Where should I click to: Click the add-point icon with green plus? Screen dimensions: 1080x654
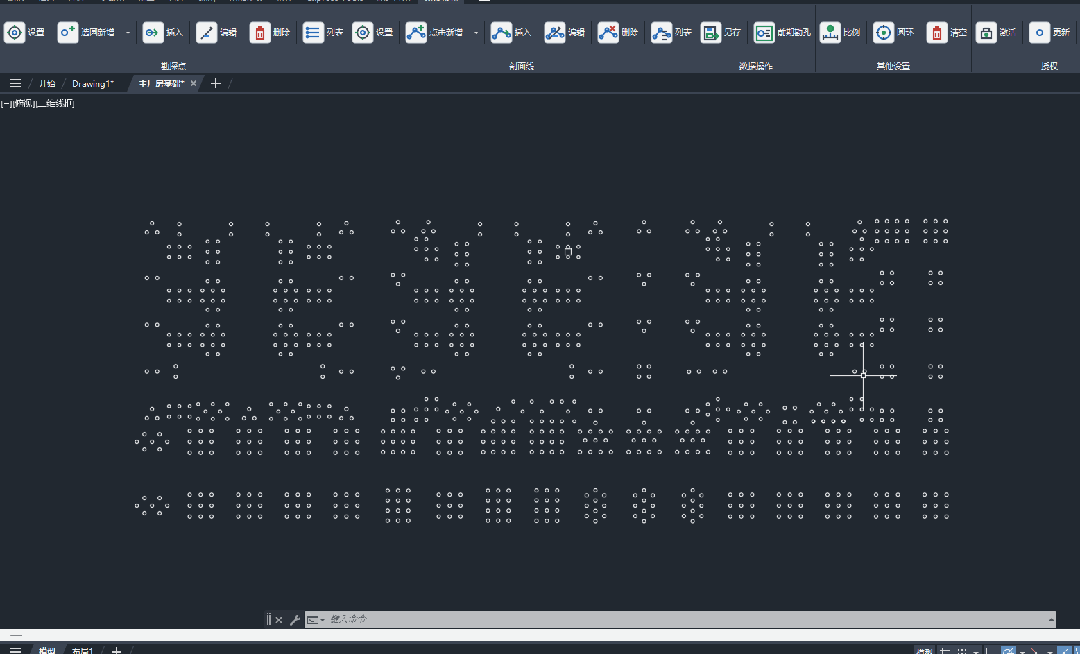pyautogui.click(x=68, y=32)
